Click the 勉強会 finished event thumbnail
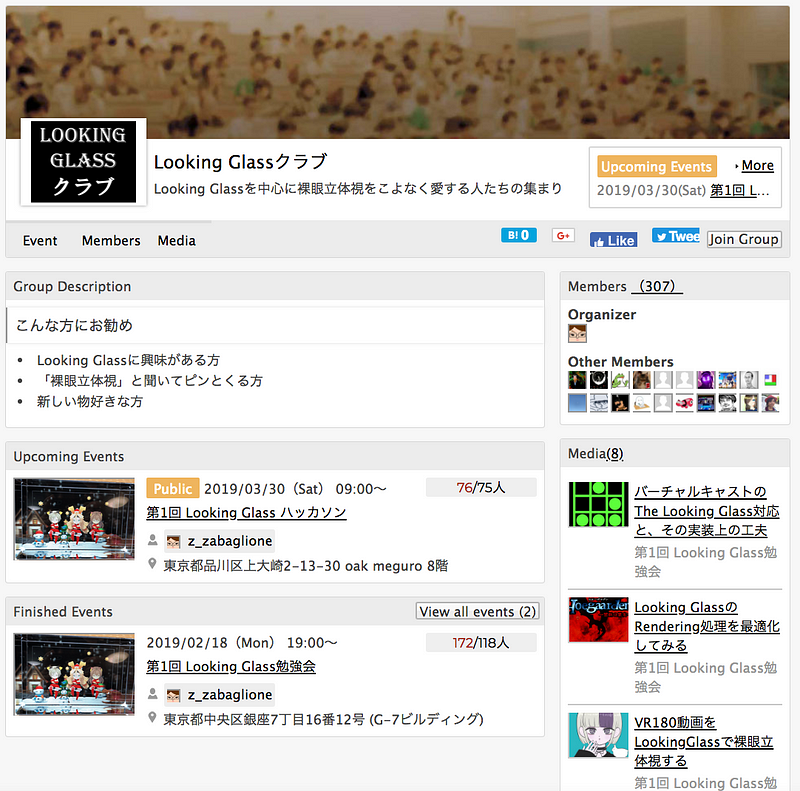This screenshot has height=791, width=800. [x=74, y=674]
